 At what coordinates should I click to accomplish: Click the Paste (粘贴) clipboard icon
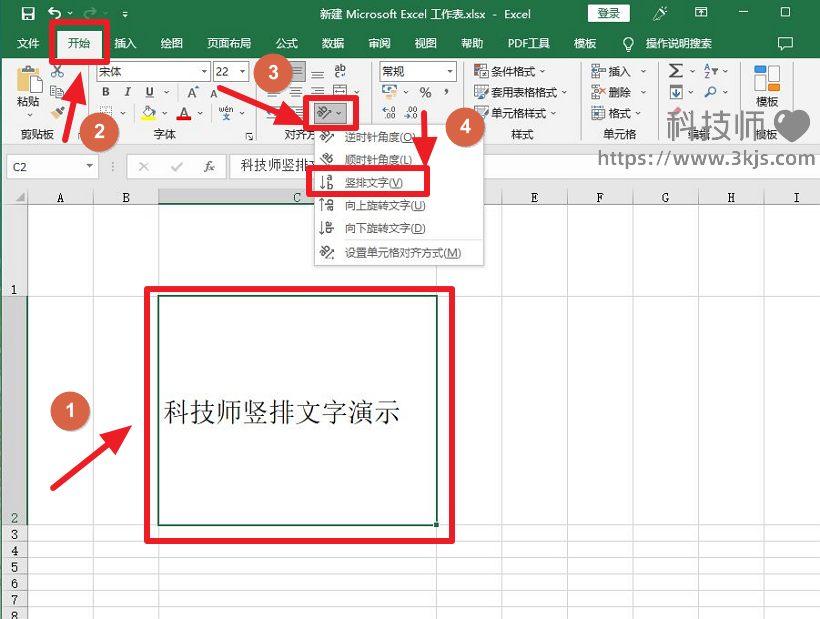coord(29,79)
